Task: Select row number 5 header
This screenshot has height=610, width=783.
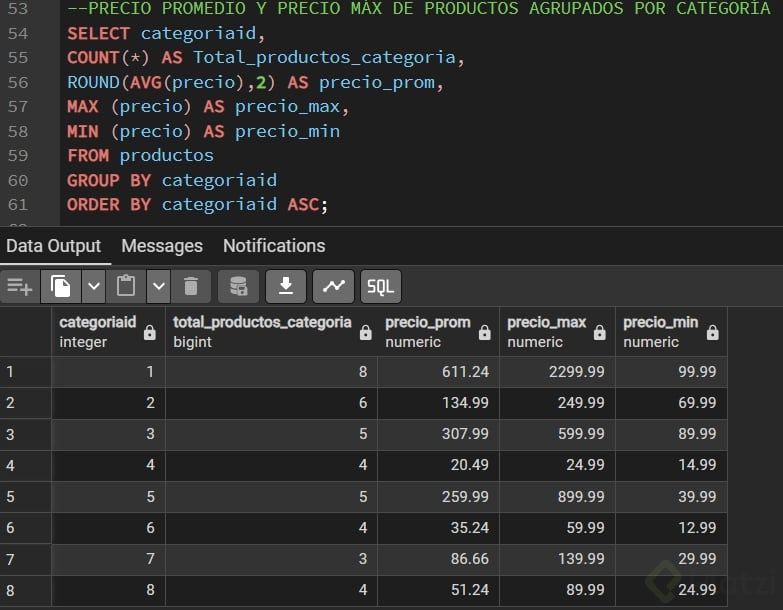Action: [x=25, y=496]
